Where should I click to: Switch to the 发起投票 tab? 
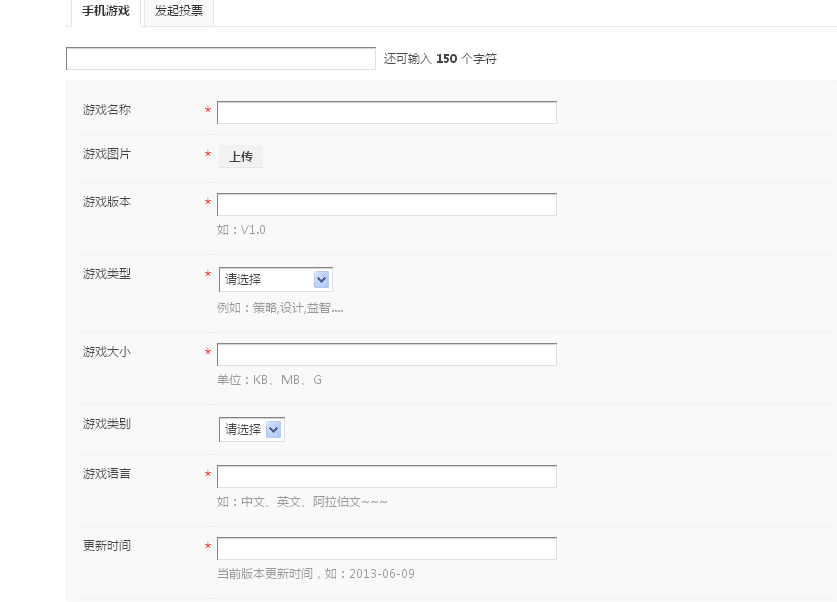178,12
